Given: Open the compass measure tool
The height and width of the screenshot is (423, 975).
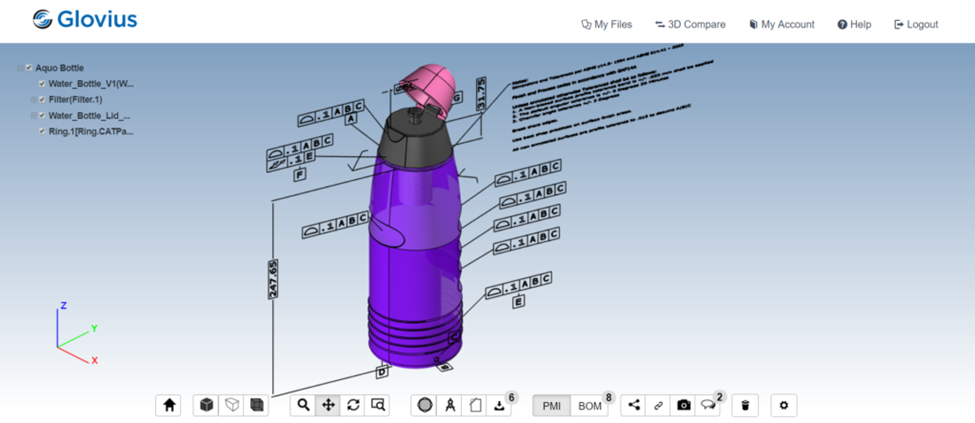Looking at the screenshot, I should point(450,405).
